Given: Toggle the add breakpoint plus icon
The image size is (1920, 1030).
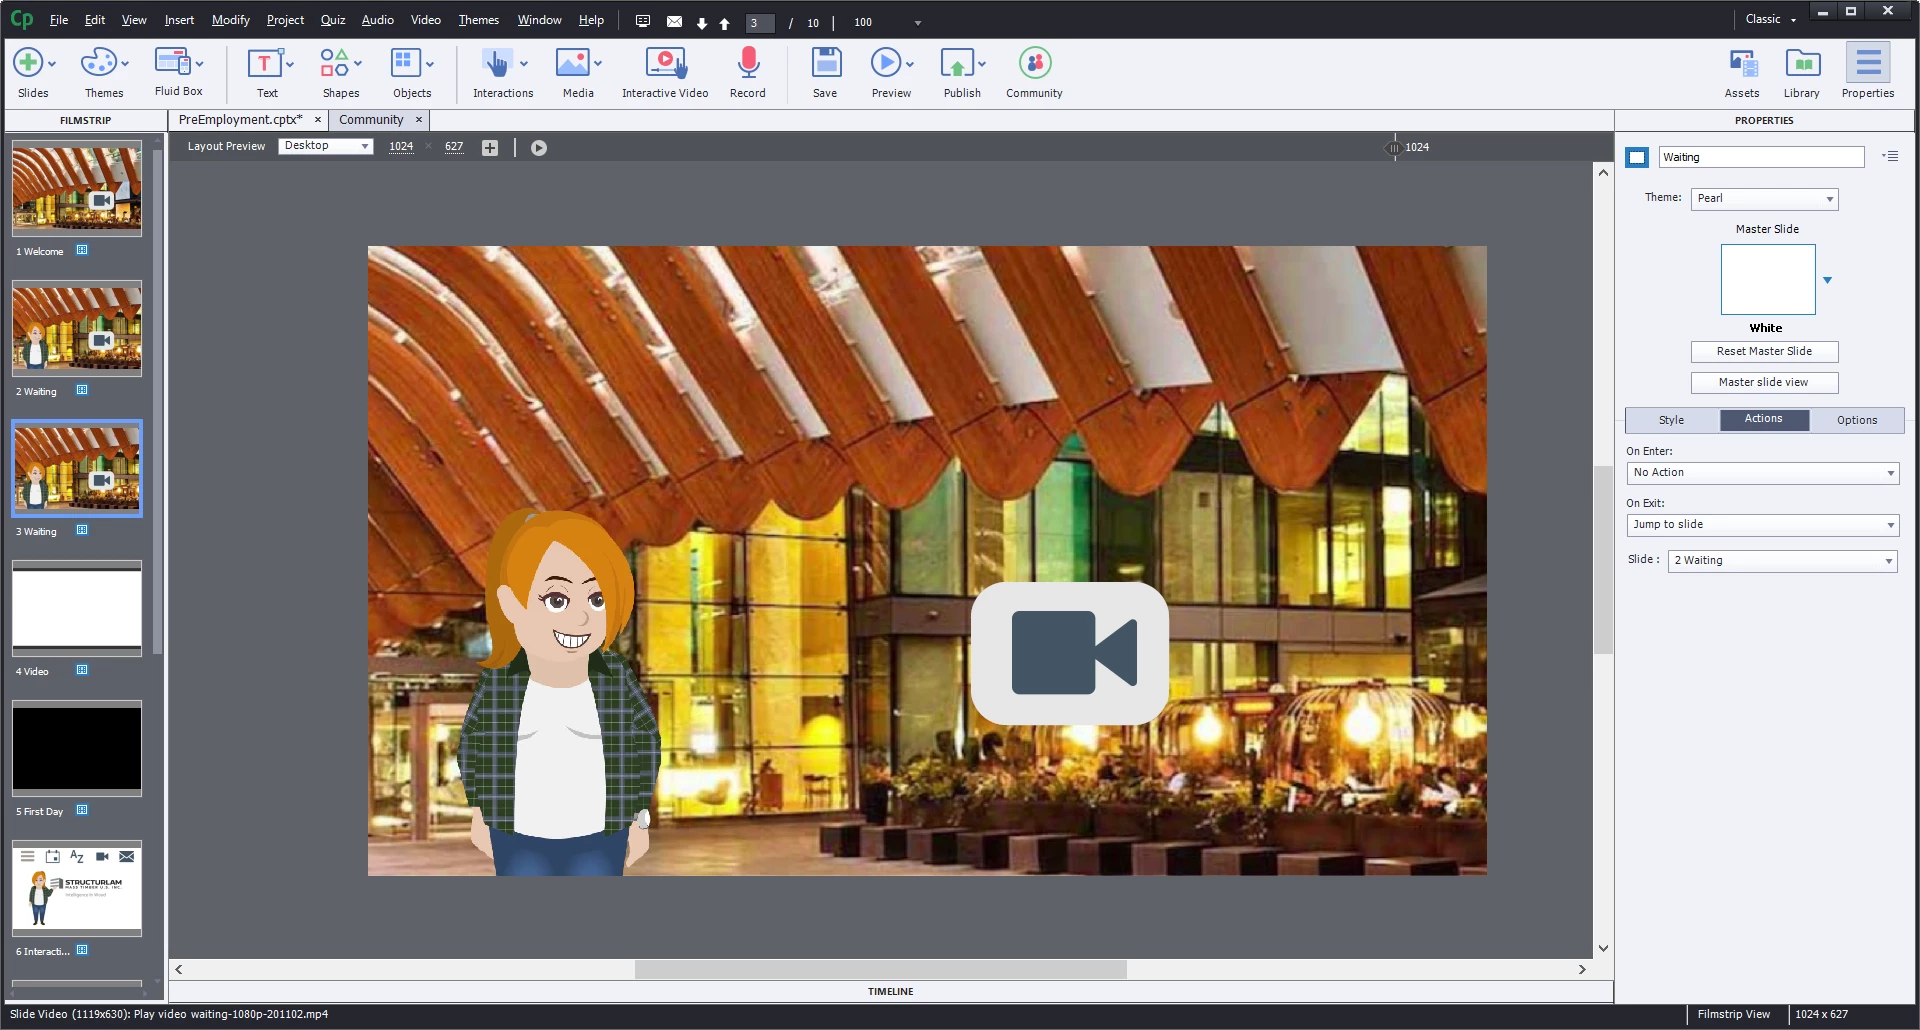Looking at the screenshot, I should point(490,148).
